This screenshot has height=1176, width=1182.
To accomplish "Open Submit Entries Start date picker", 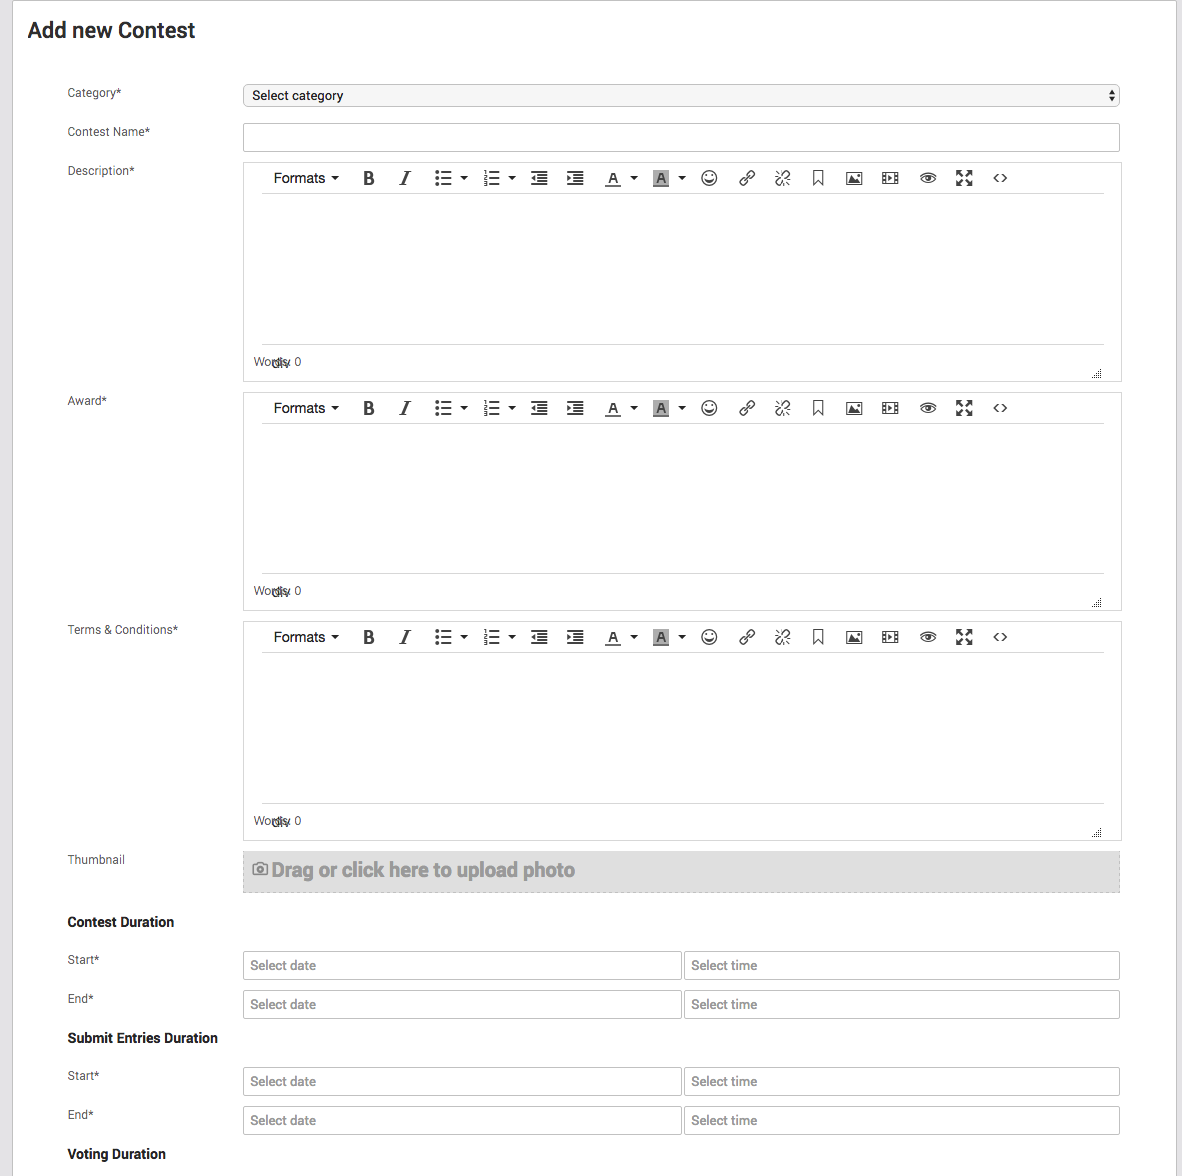I will point(462,1082).
